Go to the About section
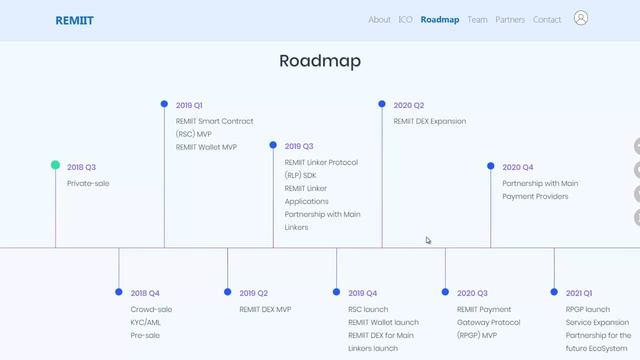Screen dimensions: 640x360 pos(379,20)
